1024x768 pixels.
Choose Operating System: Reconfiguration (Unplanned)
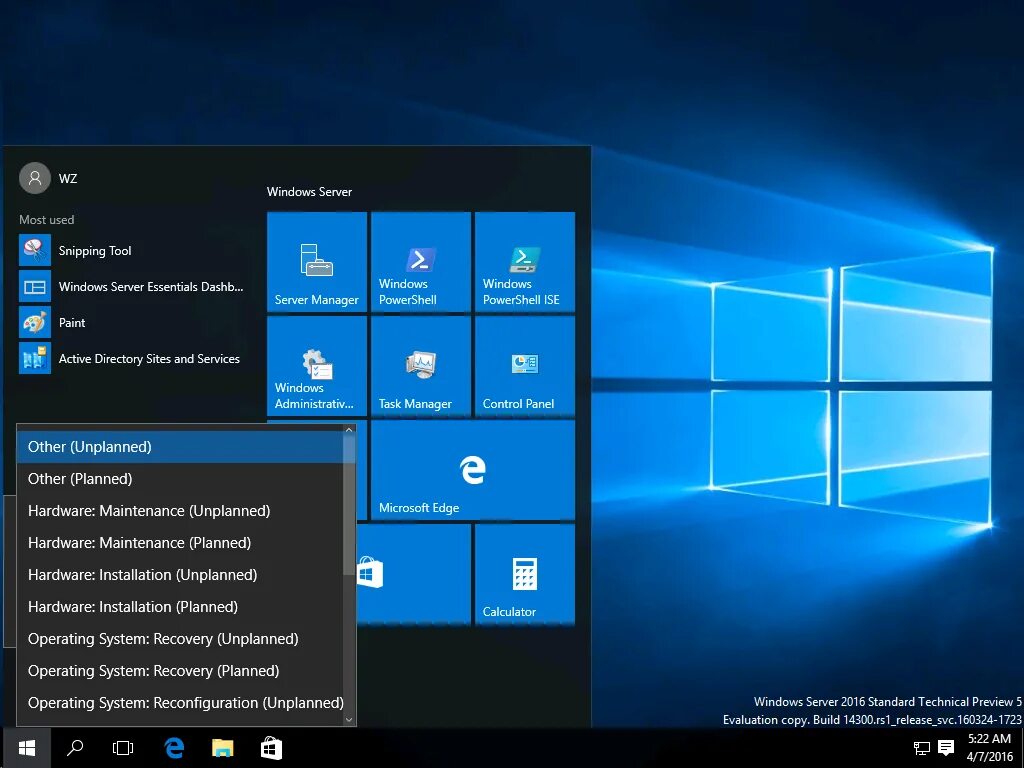(180, 703)
